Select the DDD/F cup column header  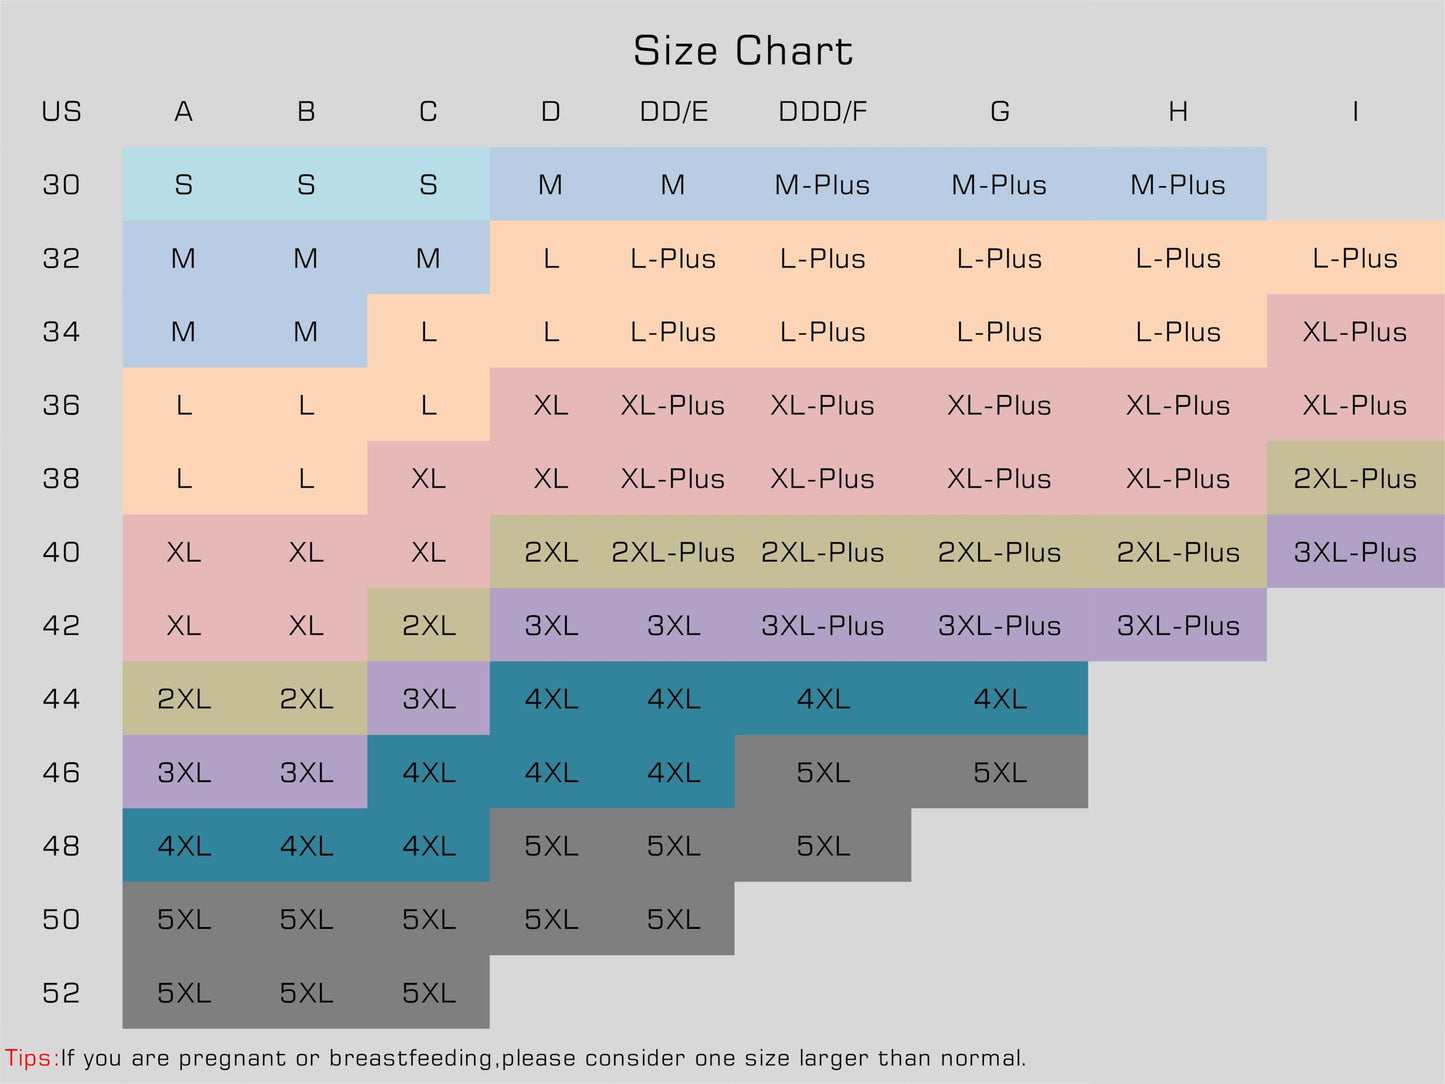822,111
